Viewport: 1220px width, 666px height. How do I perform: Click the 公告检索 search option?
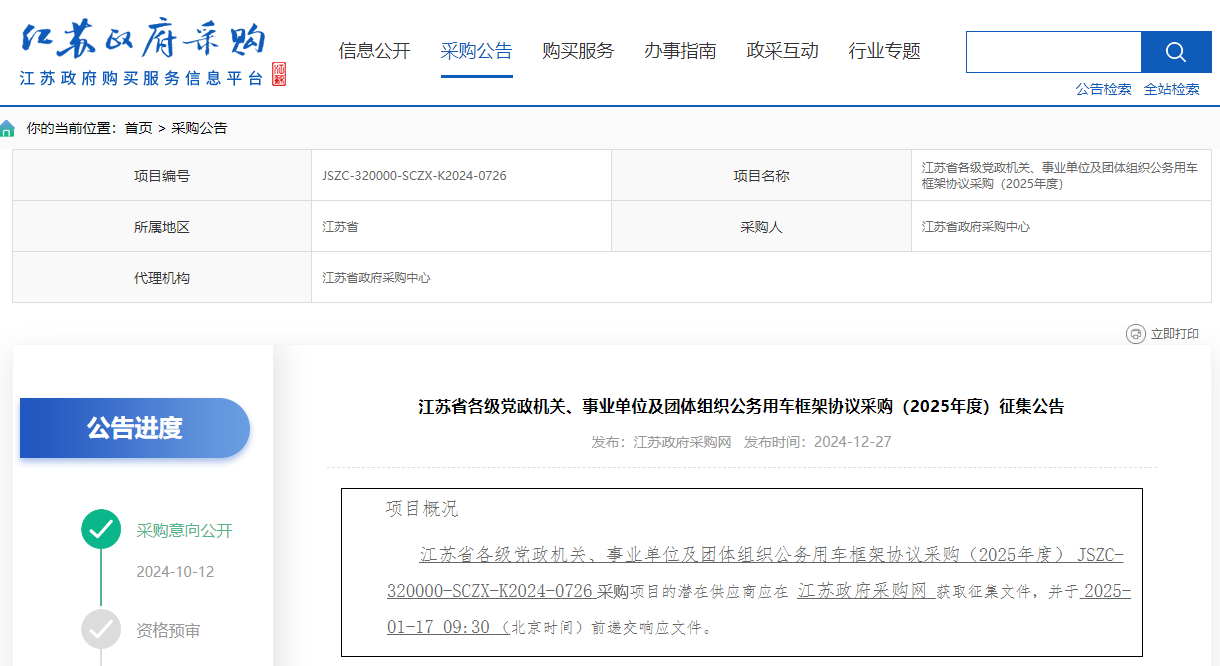(x=1103, y=88)
